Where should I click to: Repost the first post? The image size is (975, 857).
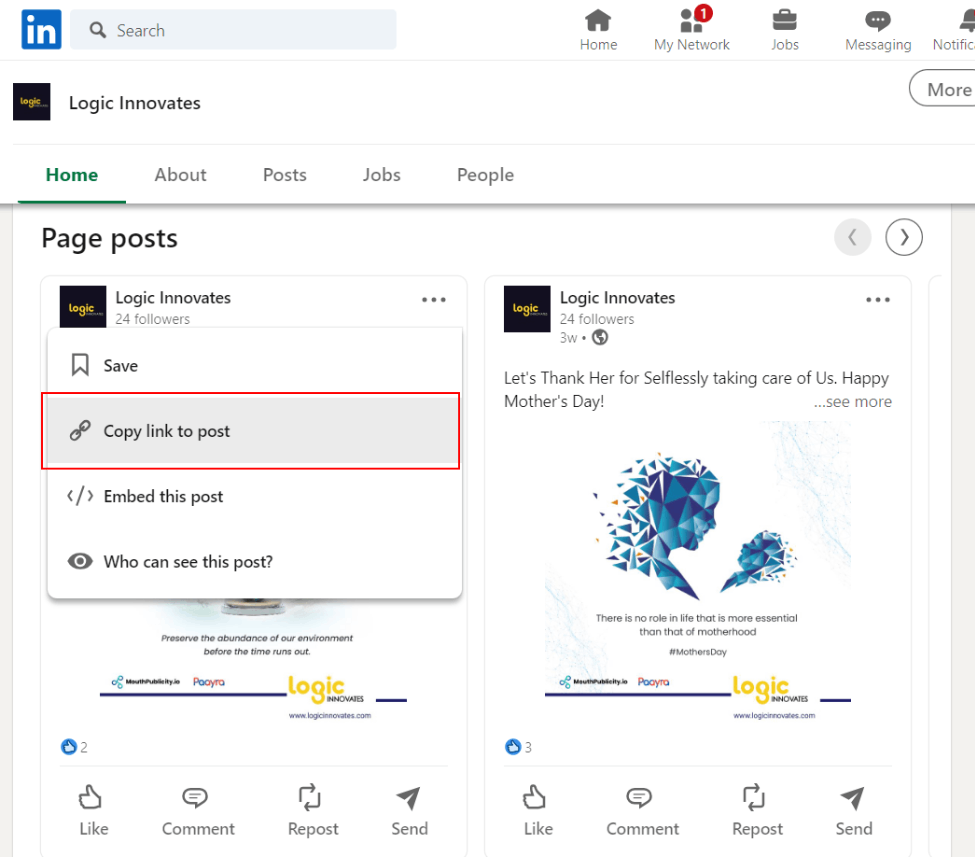coord(312,811)
